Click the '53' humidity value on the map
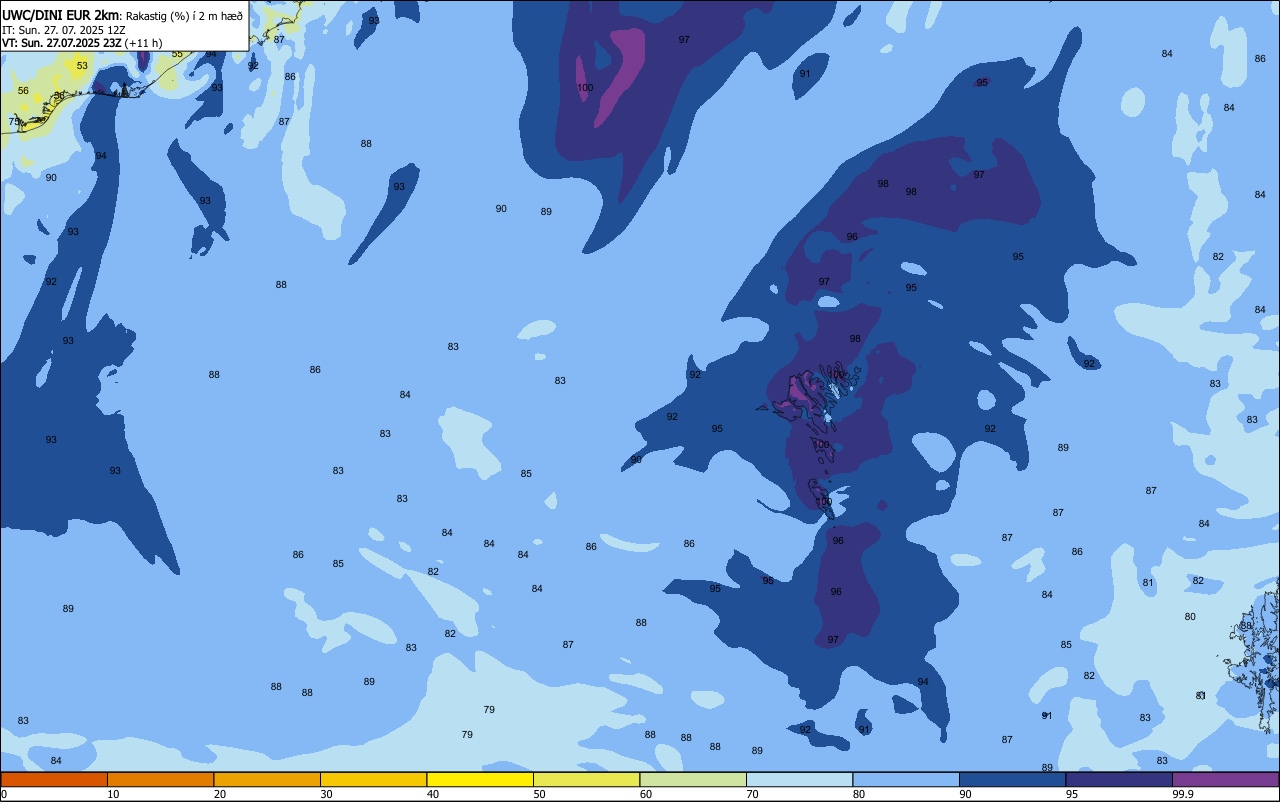This screenshot has height=802, width=1280. [82, 66]
